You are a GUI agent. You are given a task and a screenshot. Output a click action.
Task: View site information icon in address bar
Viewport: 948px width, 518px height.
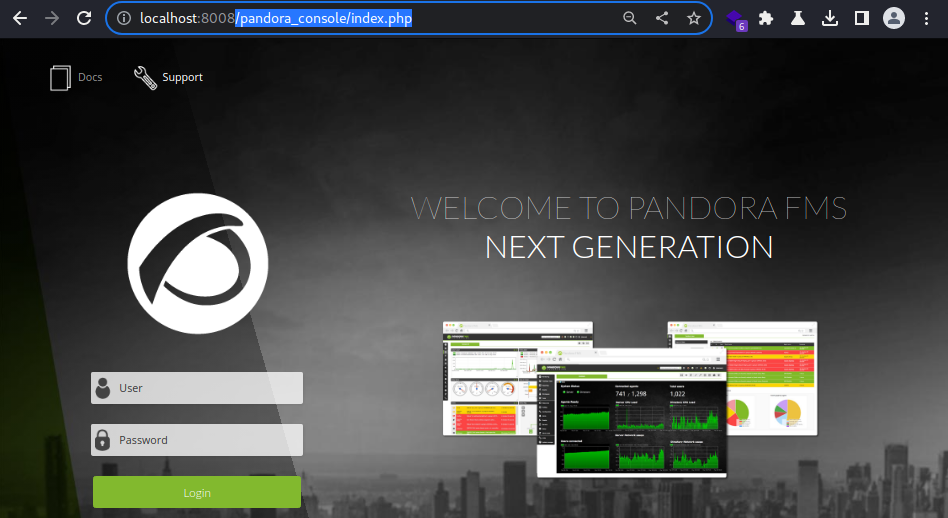coord(124,18)
